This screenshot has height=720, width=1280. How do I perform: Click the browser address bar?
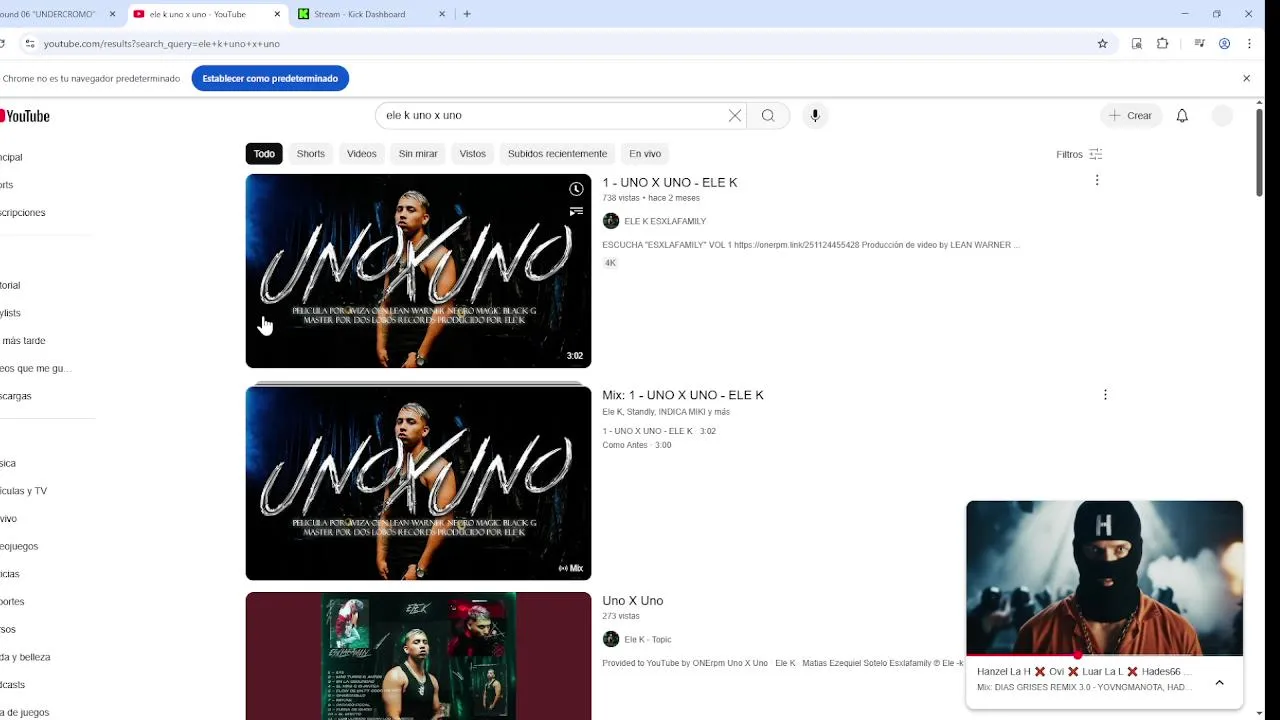pyautogui.click(x=560, y=44)
